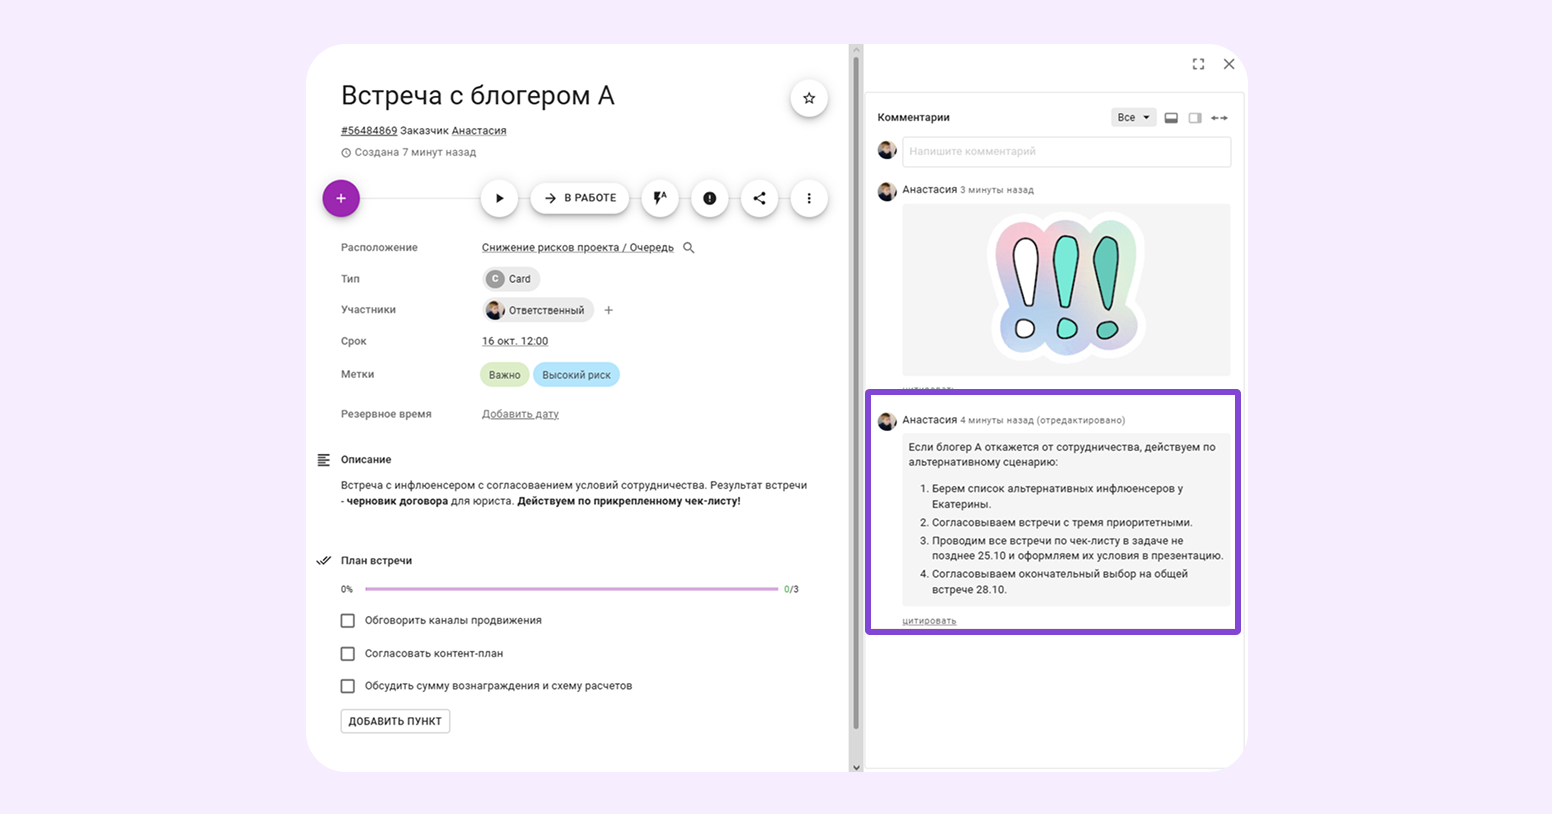Check 'Согласовать контент-план' checkbox

click(348, 654)
